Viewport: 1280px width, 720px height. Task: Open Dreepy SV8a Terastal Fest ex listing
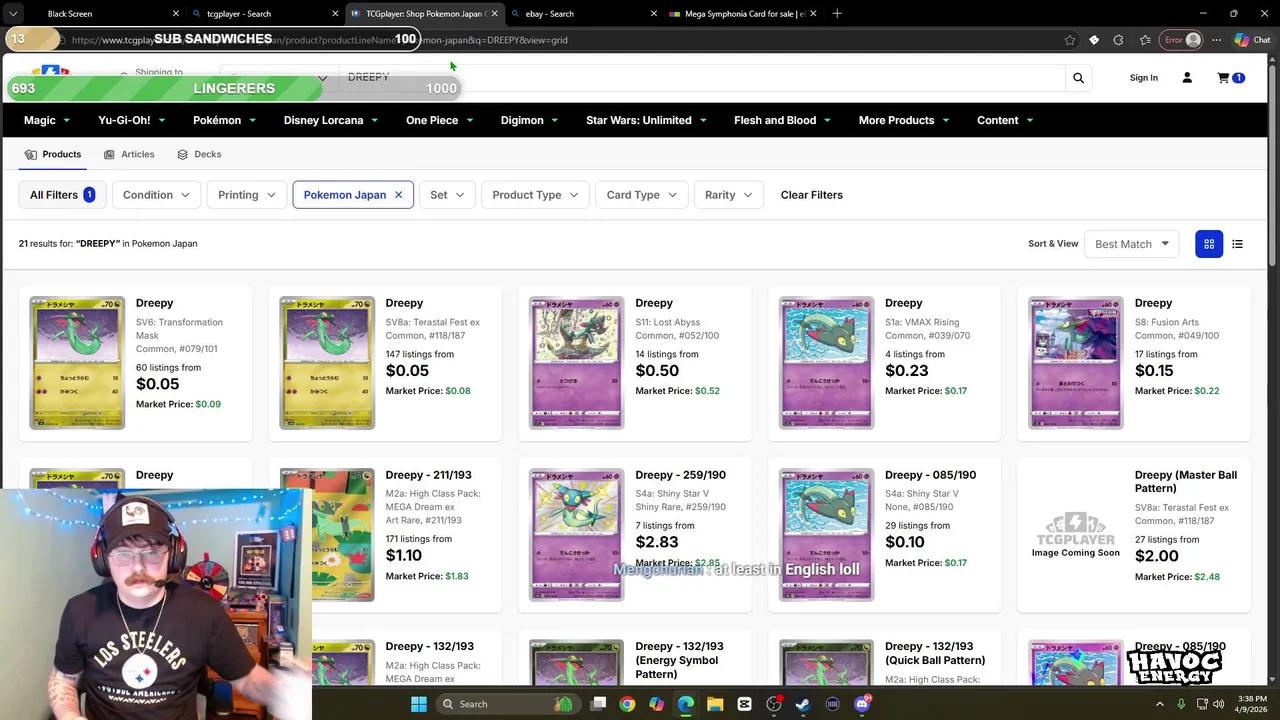(385, 363)
